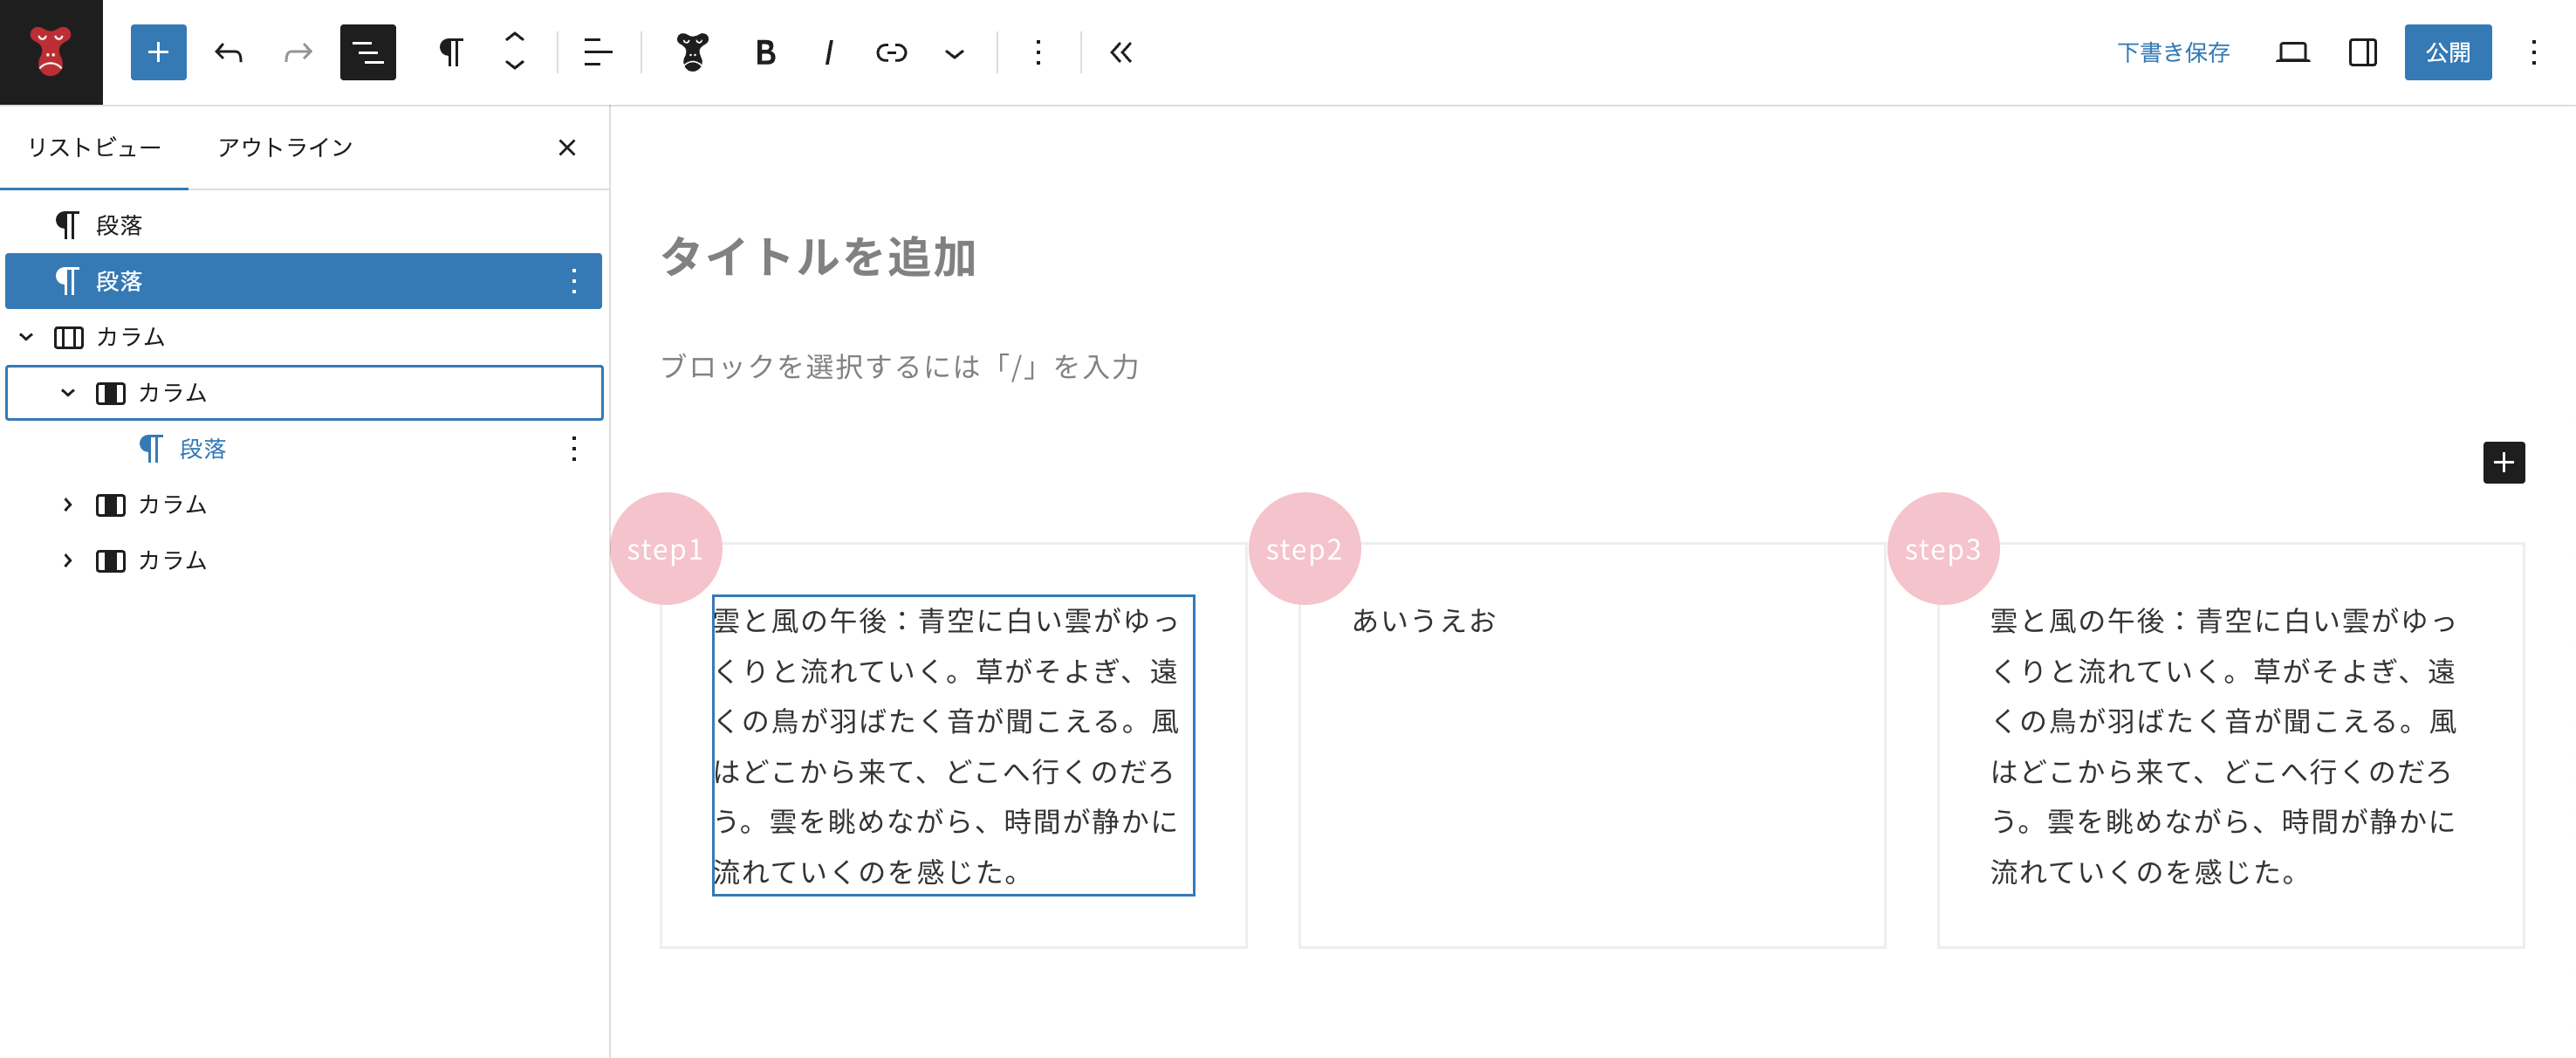The width and height of the screenshot is (2576, 1058).
Task: Click the paragraph icon of first 段落 row
Action: [x=67, y=225]
